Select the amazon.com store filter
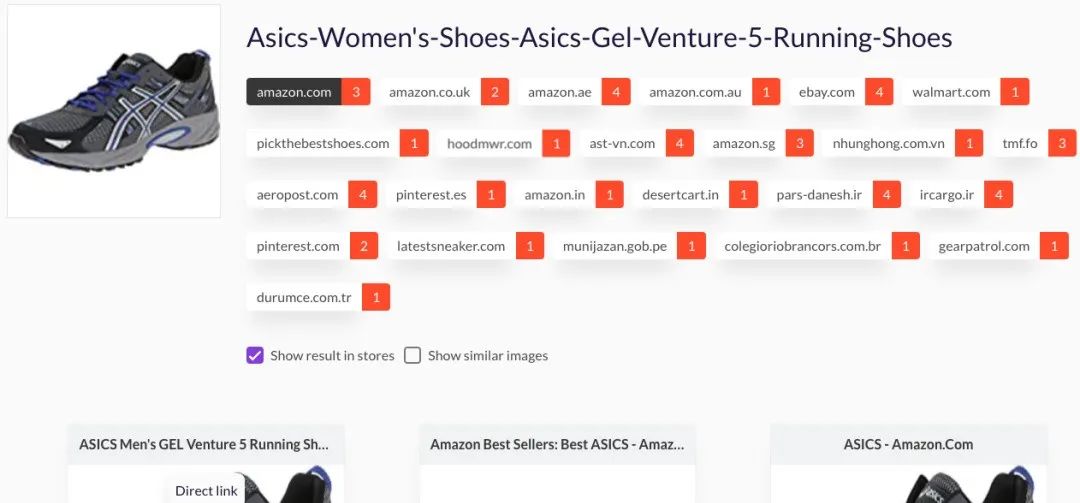Viewport: 1080px width, 503px height. click(x=294, y=92)
